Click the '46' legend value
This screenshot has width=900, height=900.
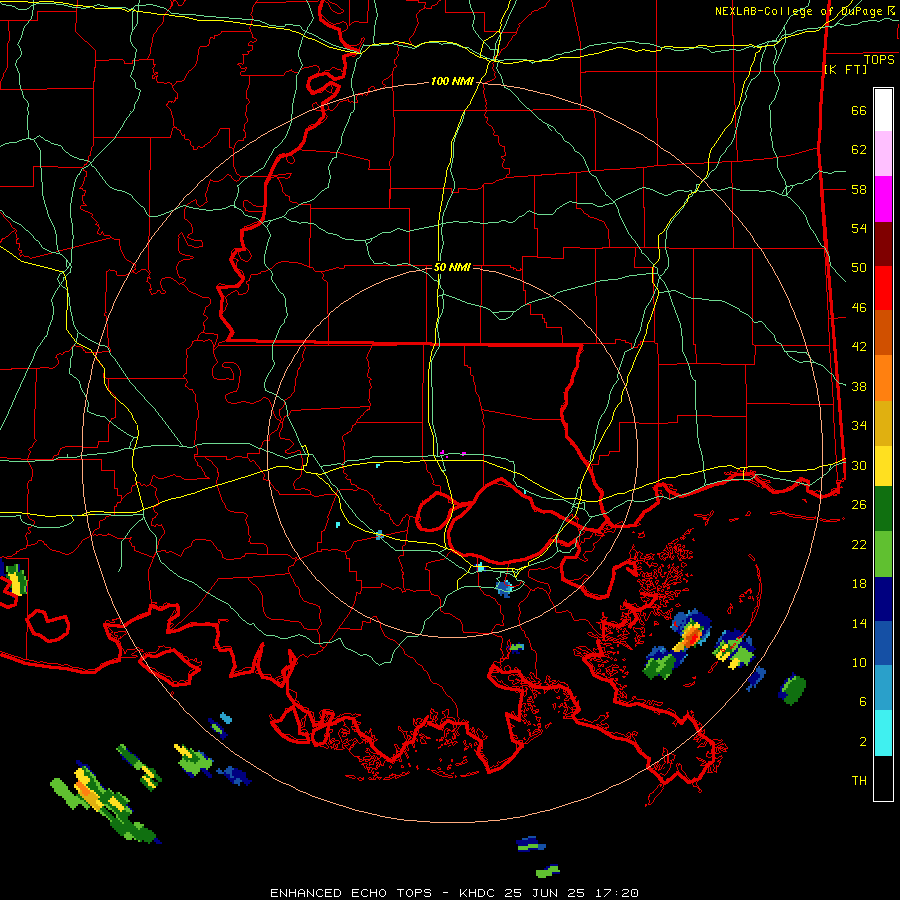point(859,308)
